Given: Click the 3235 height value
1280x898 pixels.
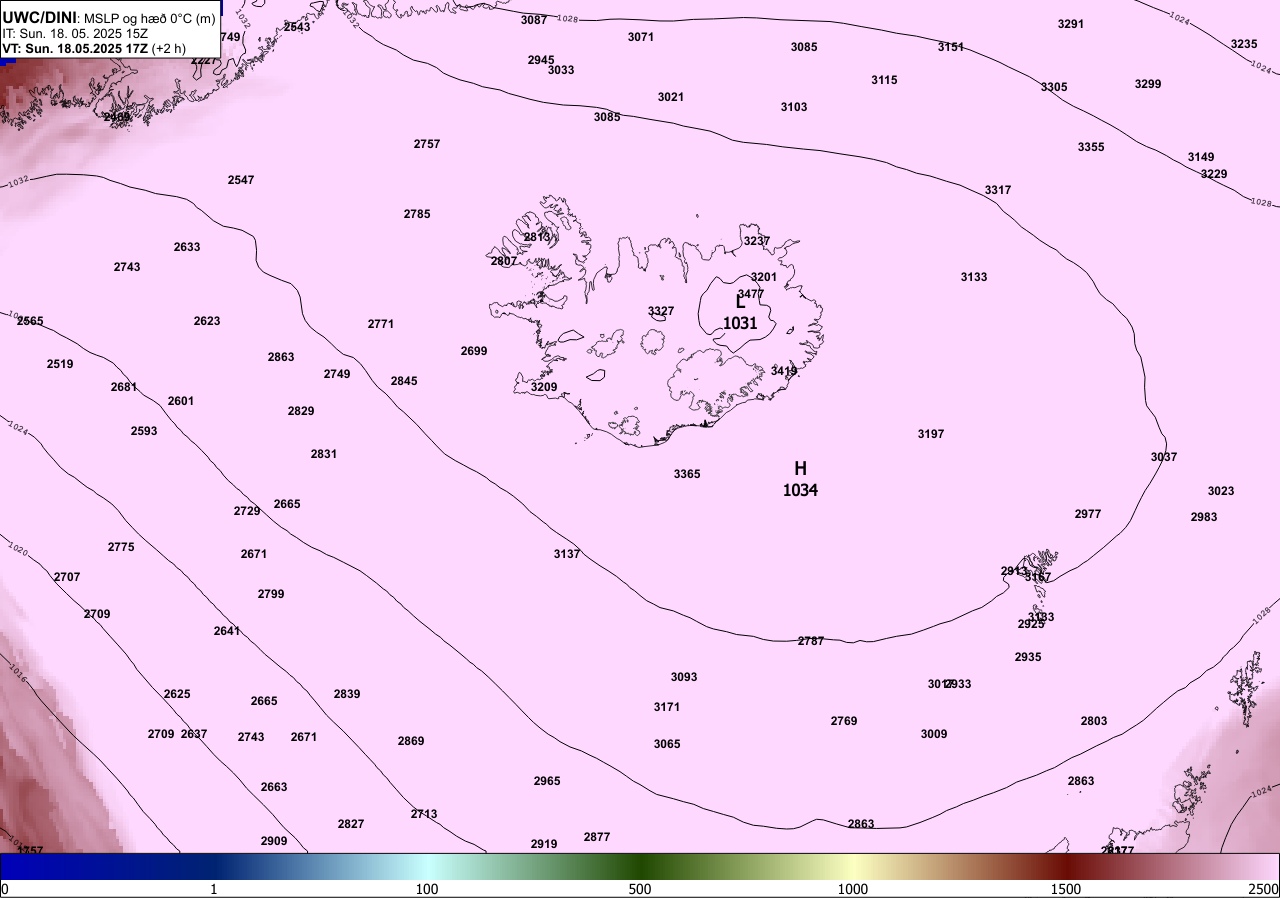Looking at the screenshot, I should click(x=1244, y=44).
